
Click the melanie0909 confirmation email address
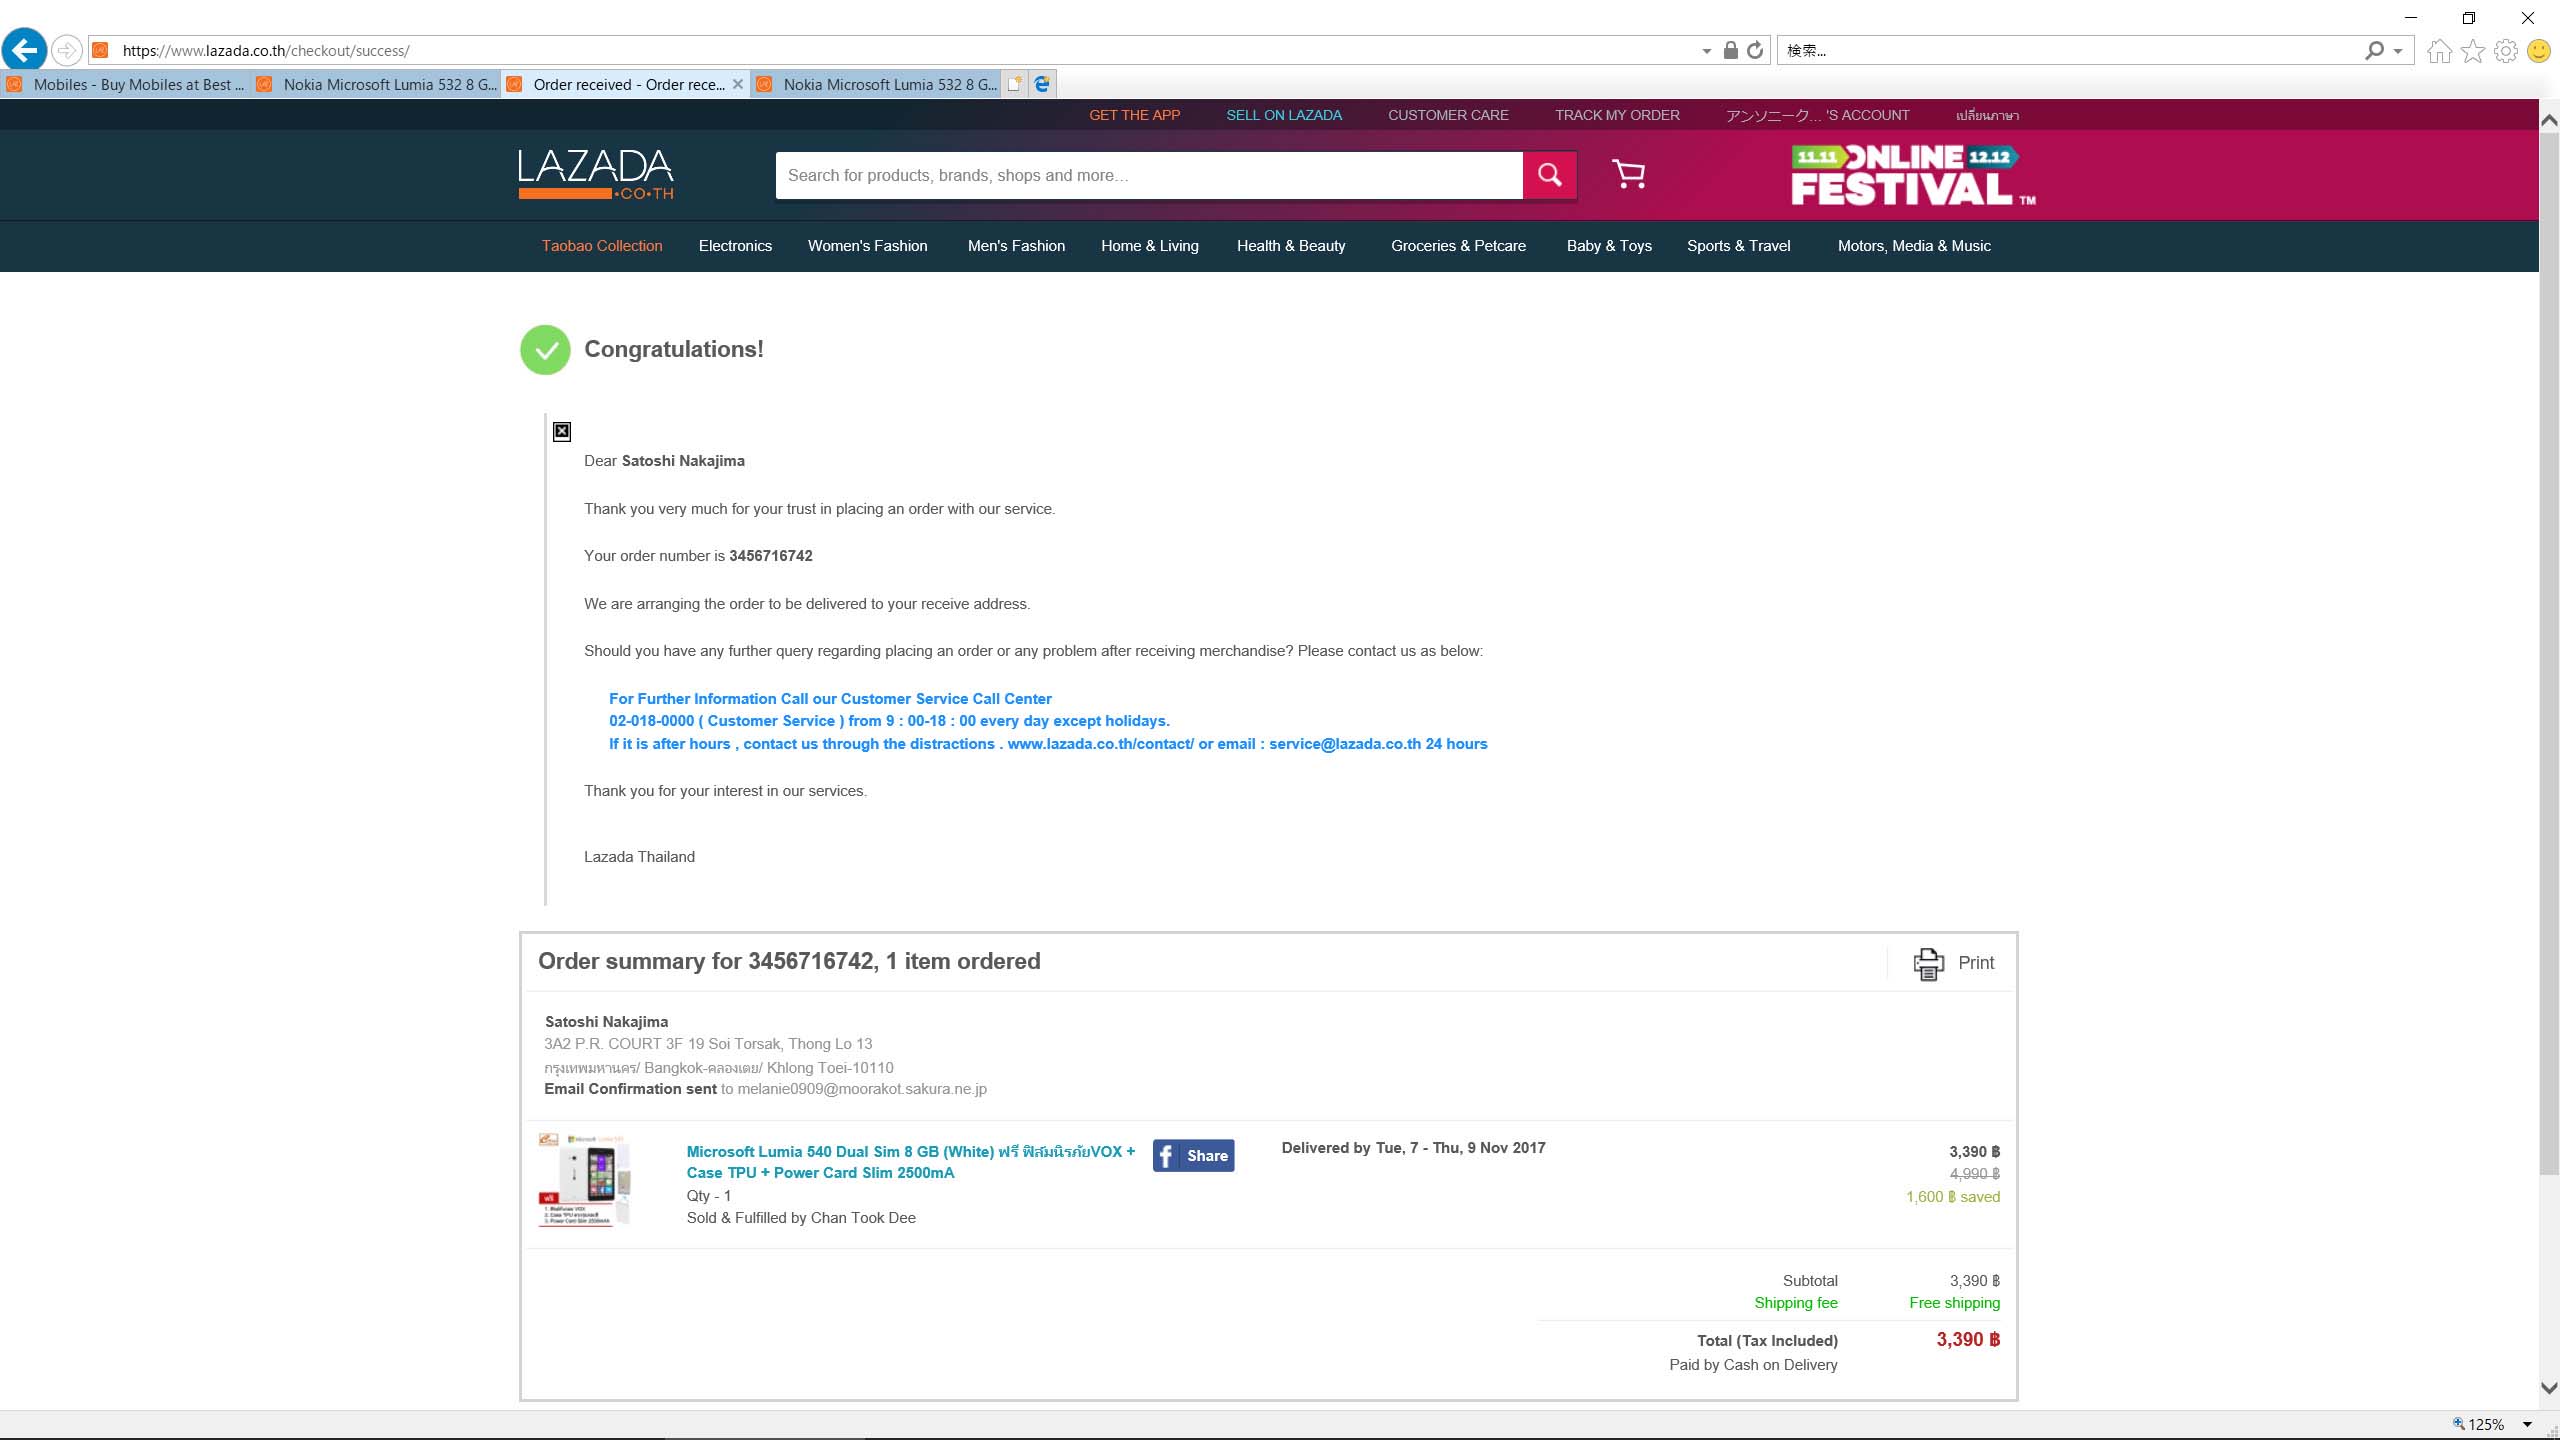coord(862,1089)
